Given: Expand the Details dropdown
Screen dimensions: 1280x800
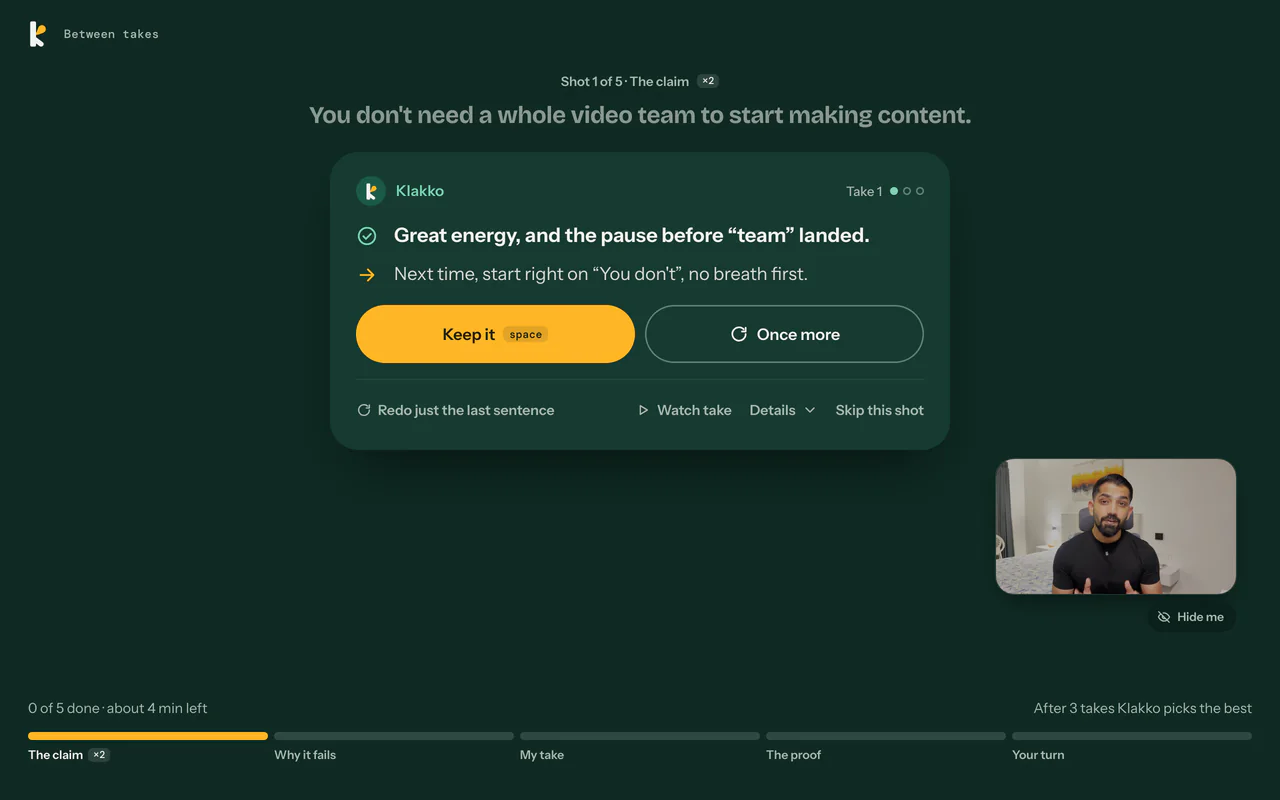Looking at the screenshot, I should click(782, 410).
